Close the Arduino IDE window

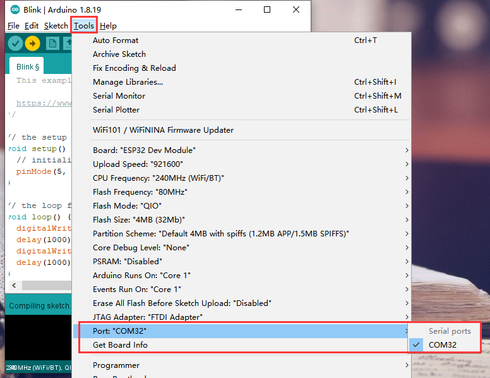[296, 10]
